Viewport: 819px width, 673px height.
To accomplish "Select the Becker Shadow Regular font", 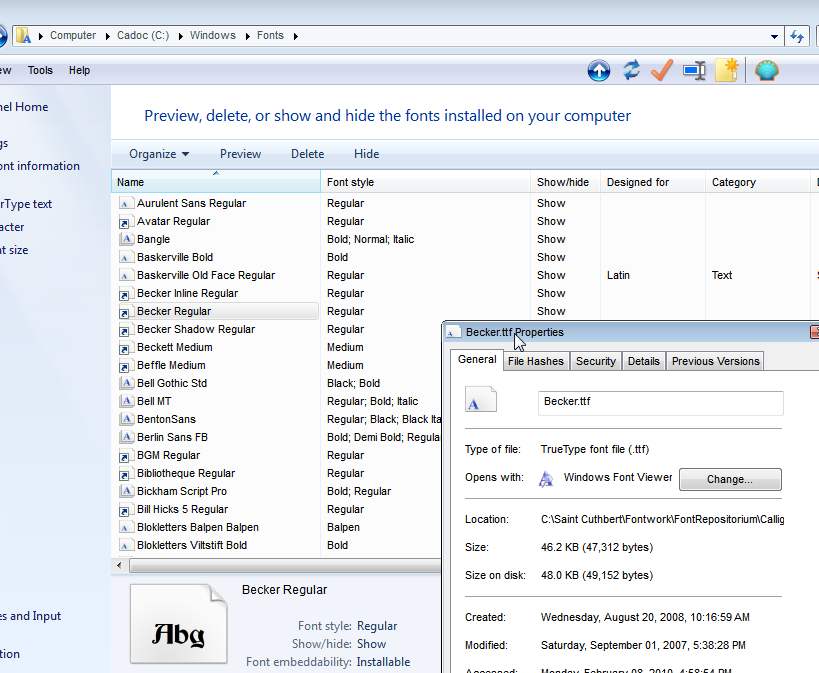I will click(196, 330).
